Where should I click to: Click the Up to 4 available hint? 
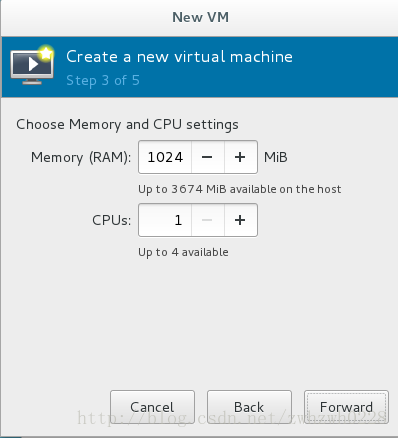[183, 252]
